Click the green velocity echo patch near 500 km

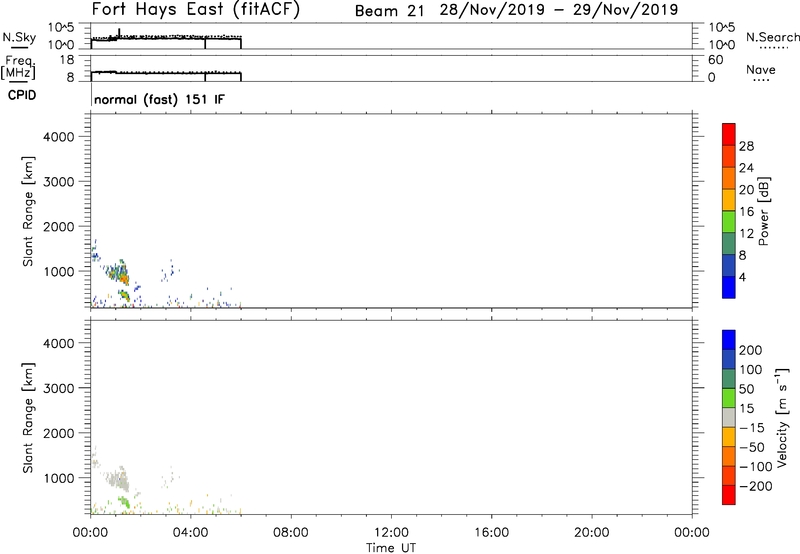pos(124,501)
